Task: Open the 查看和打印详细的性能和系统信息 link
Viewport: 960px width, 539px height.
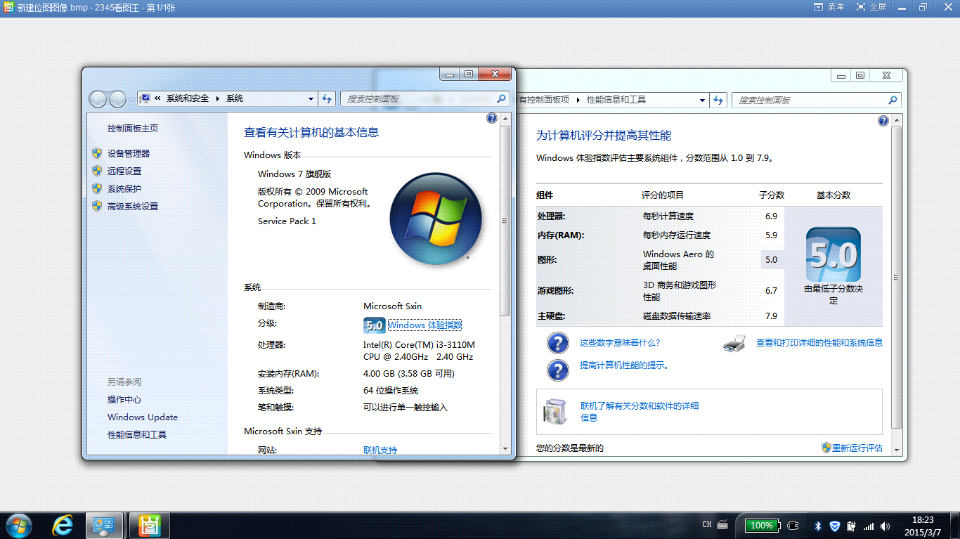Action: (x=819, y=343)
